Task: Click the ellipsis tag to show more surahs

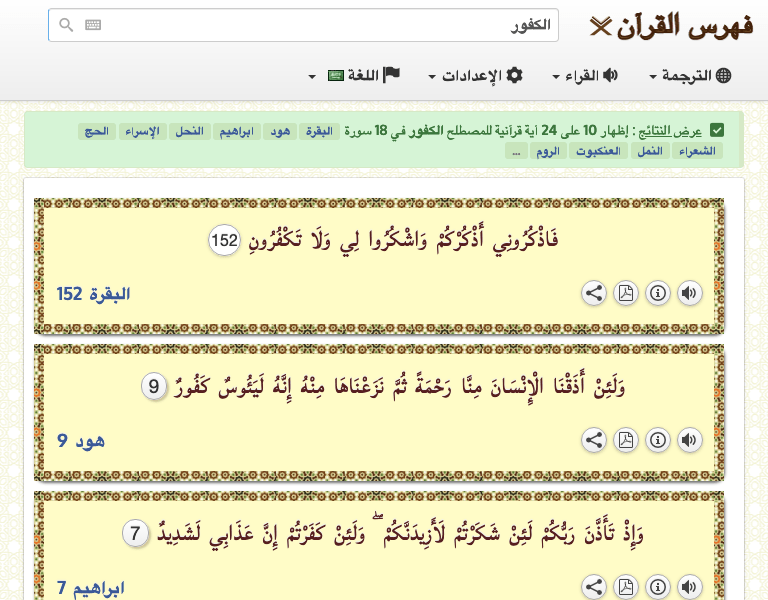Action: coord(515,151)
